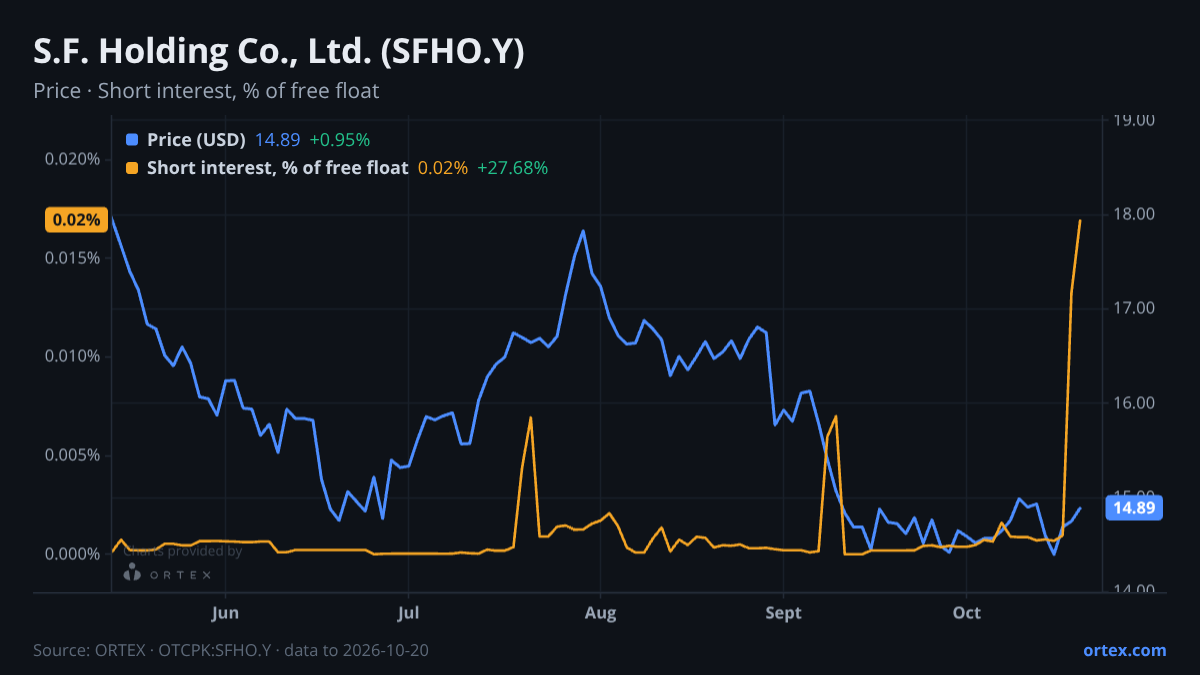Click the +27.68% short interest change value

[512, 168]
